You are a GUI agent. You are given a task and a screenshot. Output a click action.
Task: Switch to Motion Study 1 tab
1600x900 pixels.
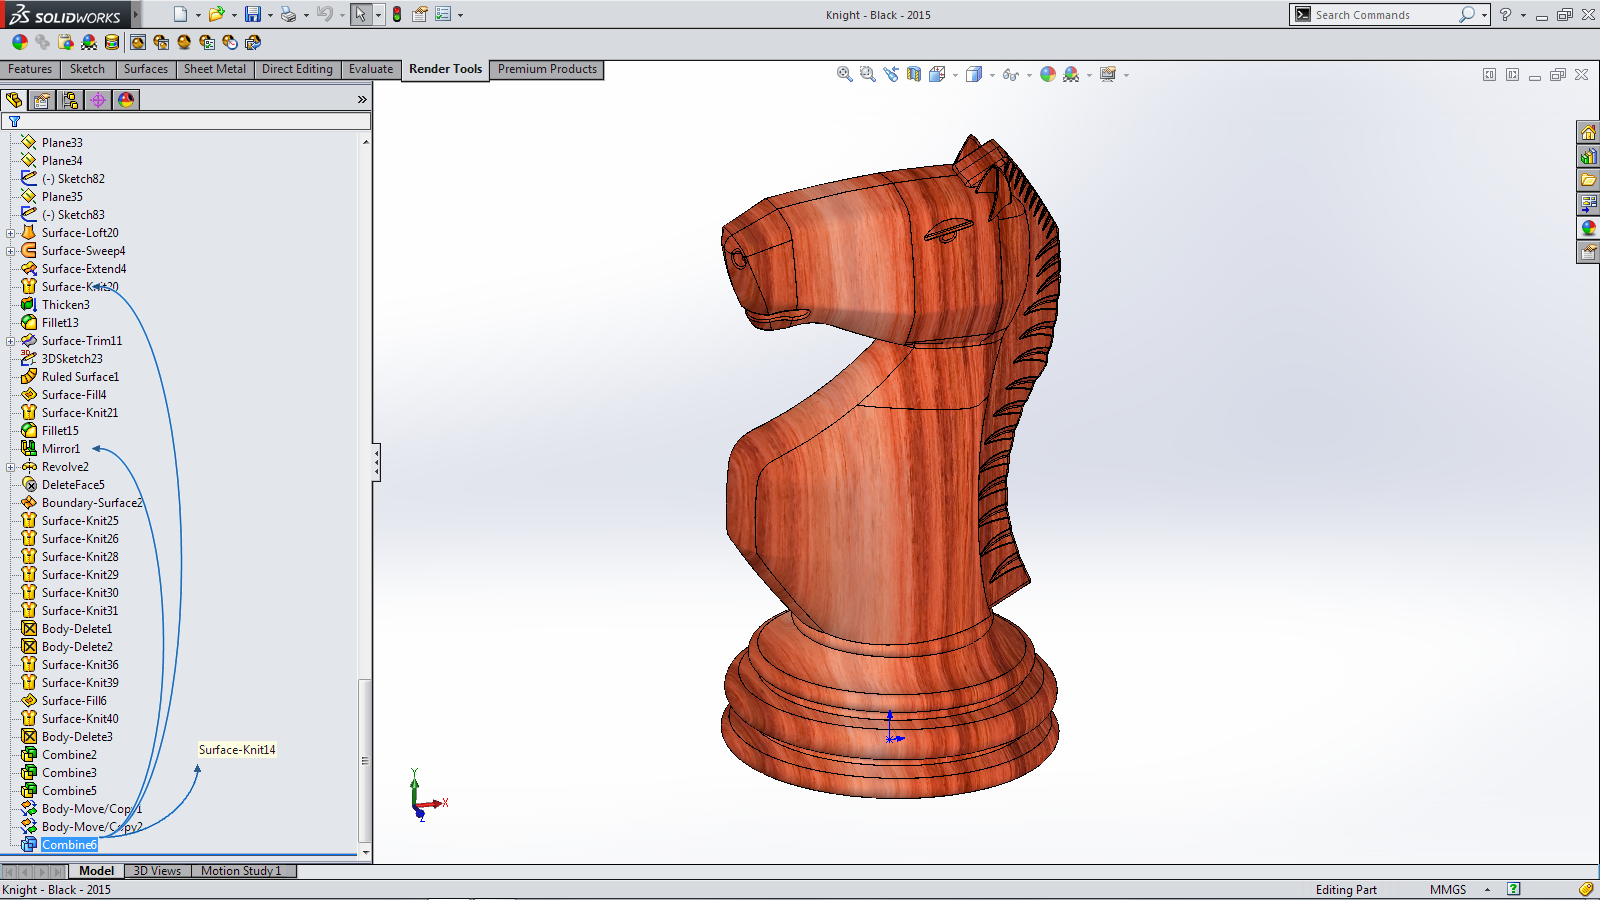(x=241, y=871)
